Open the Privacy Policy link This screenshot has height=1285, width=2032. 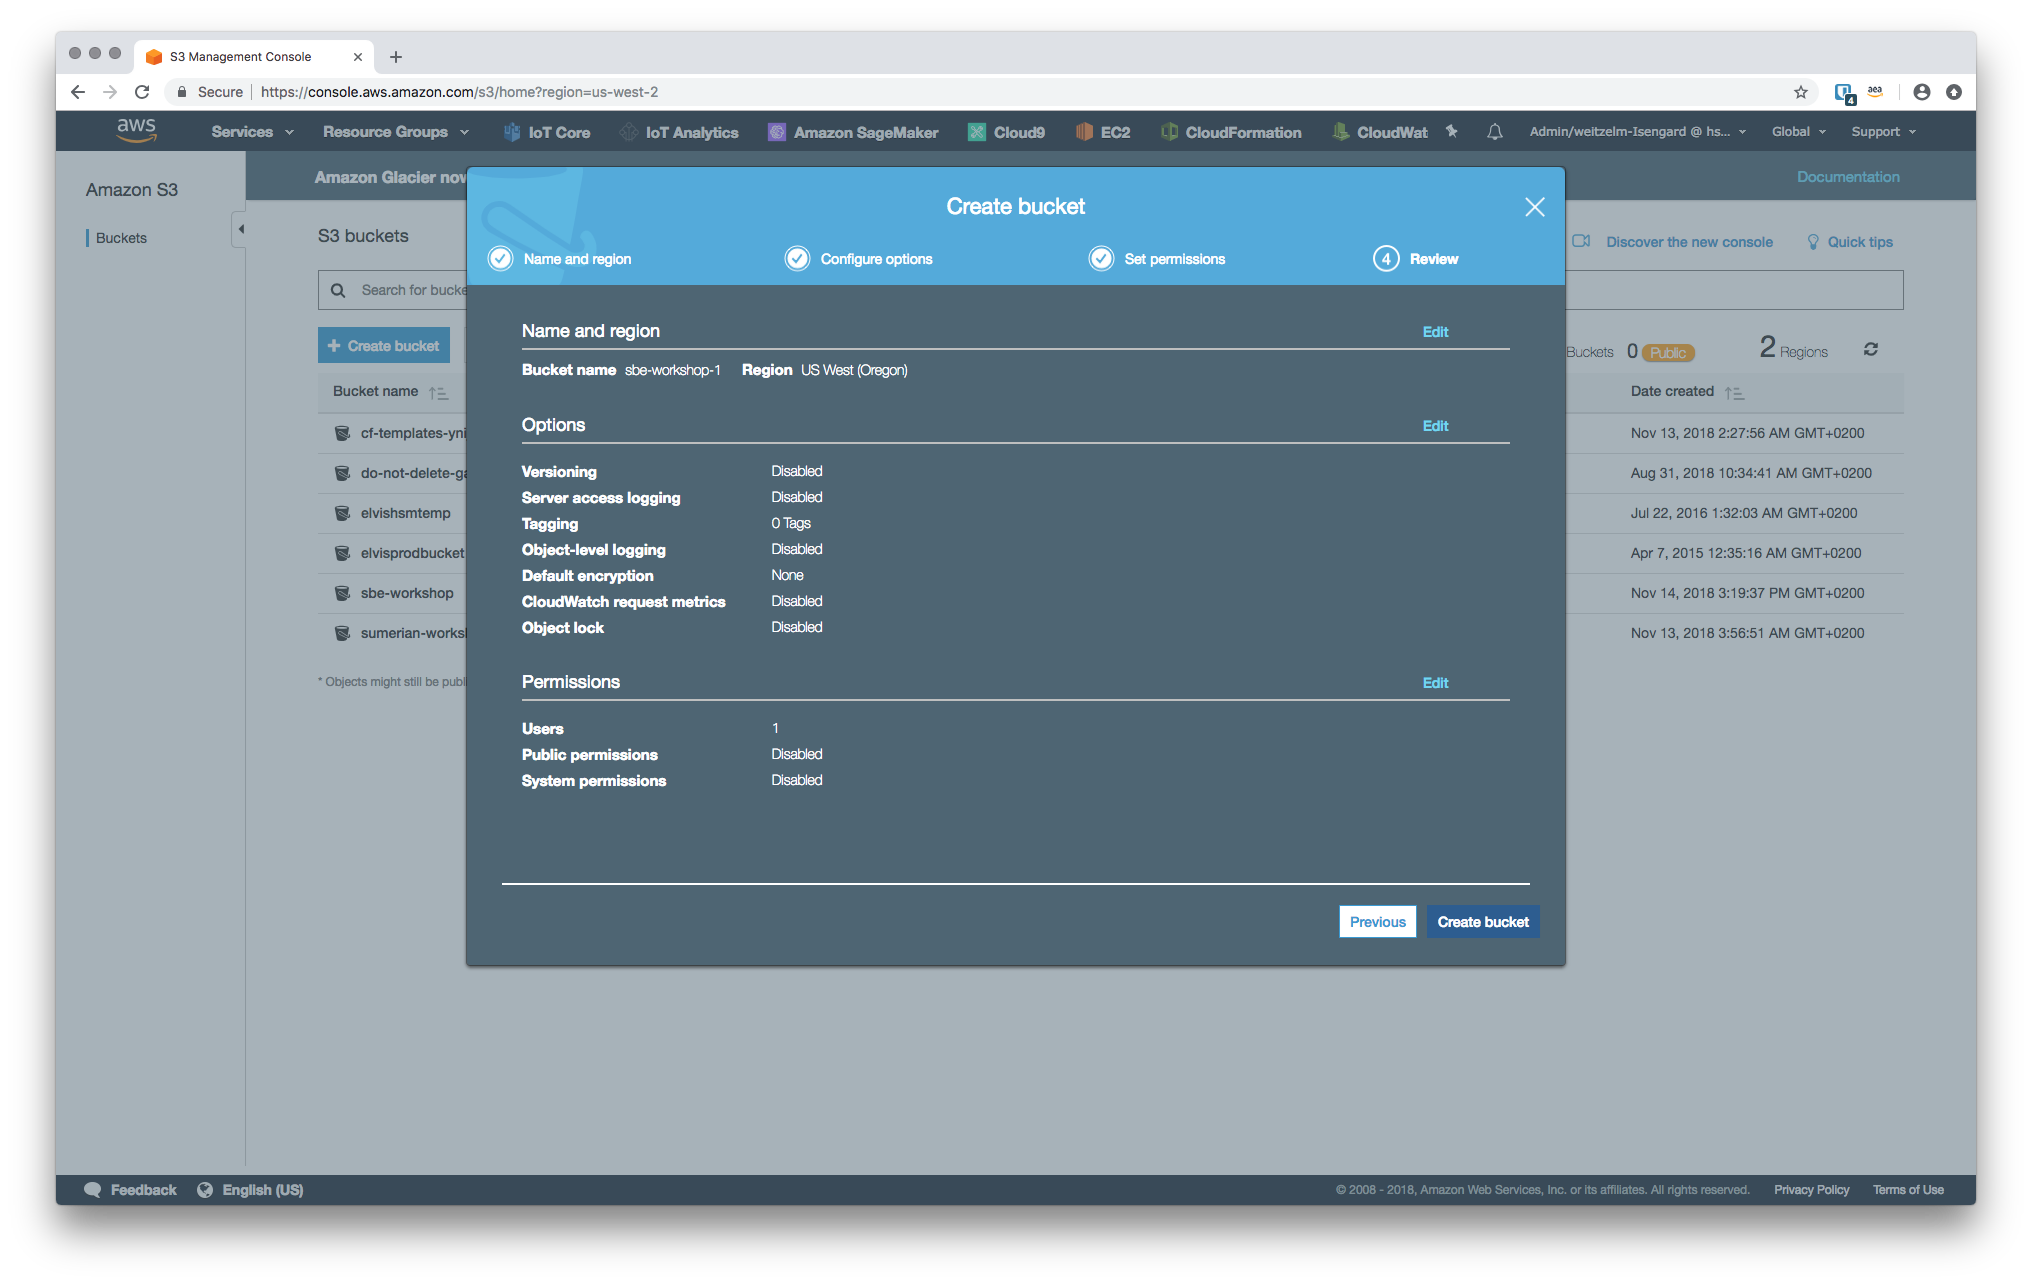(x=1811, y=1190)
